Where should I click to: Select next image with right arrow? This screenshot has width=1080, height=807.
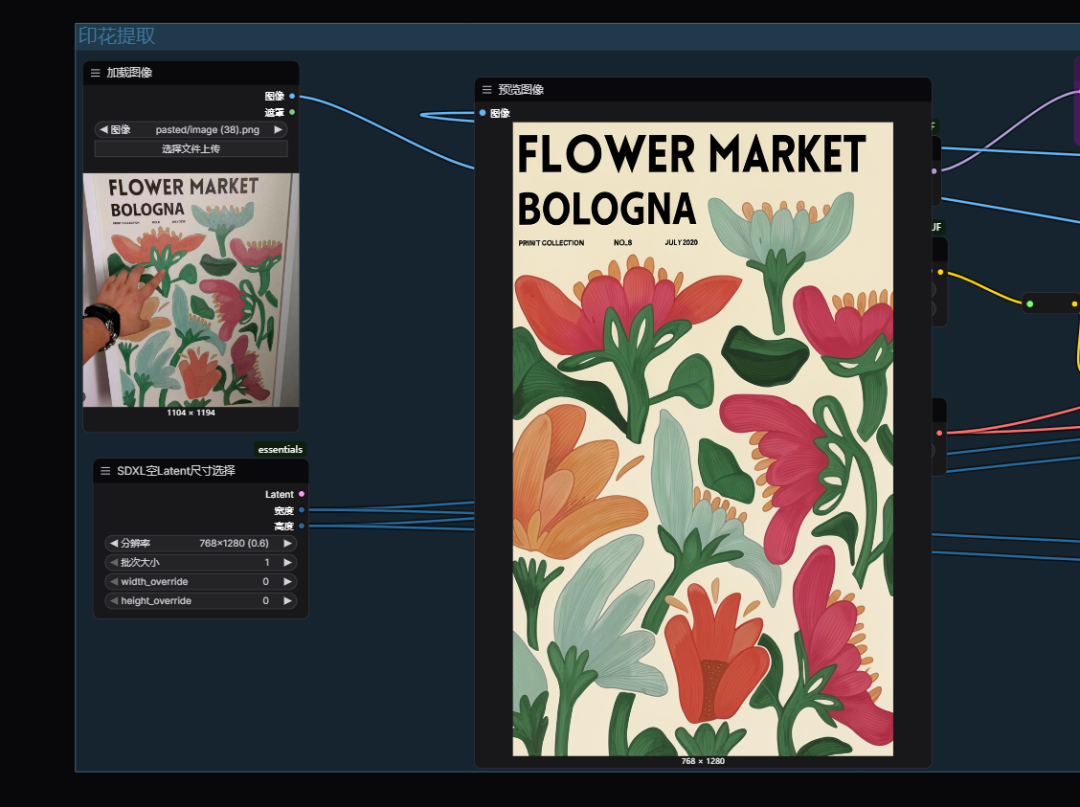[x=278, y=129]
